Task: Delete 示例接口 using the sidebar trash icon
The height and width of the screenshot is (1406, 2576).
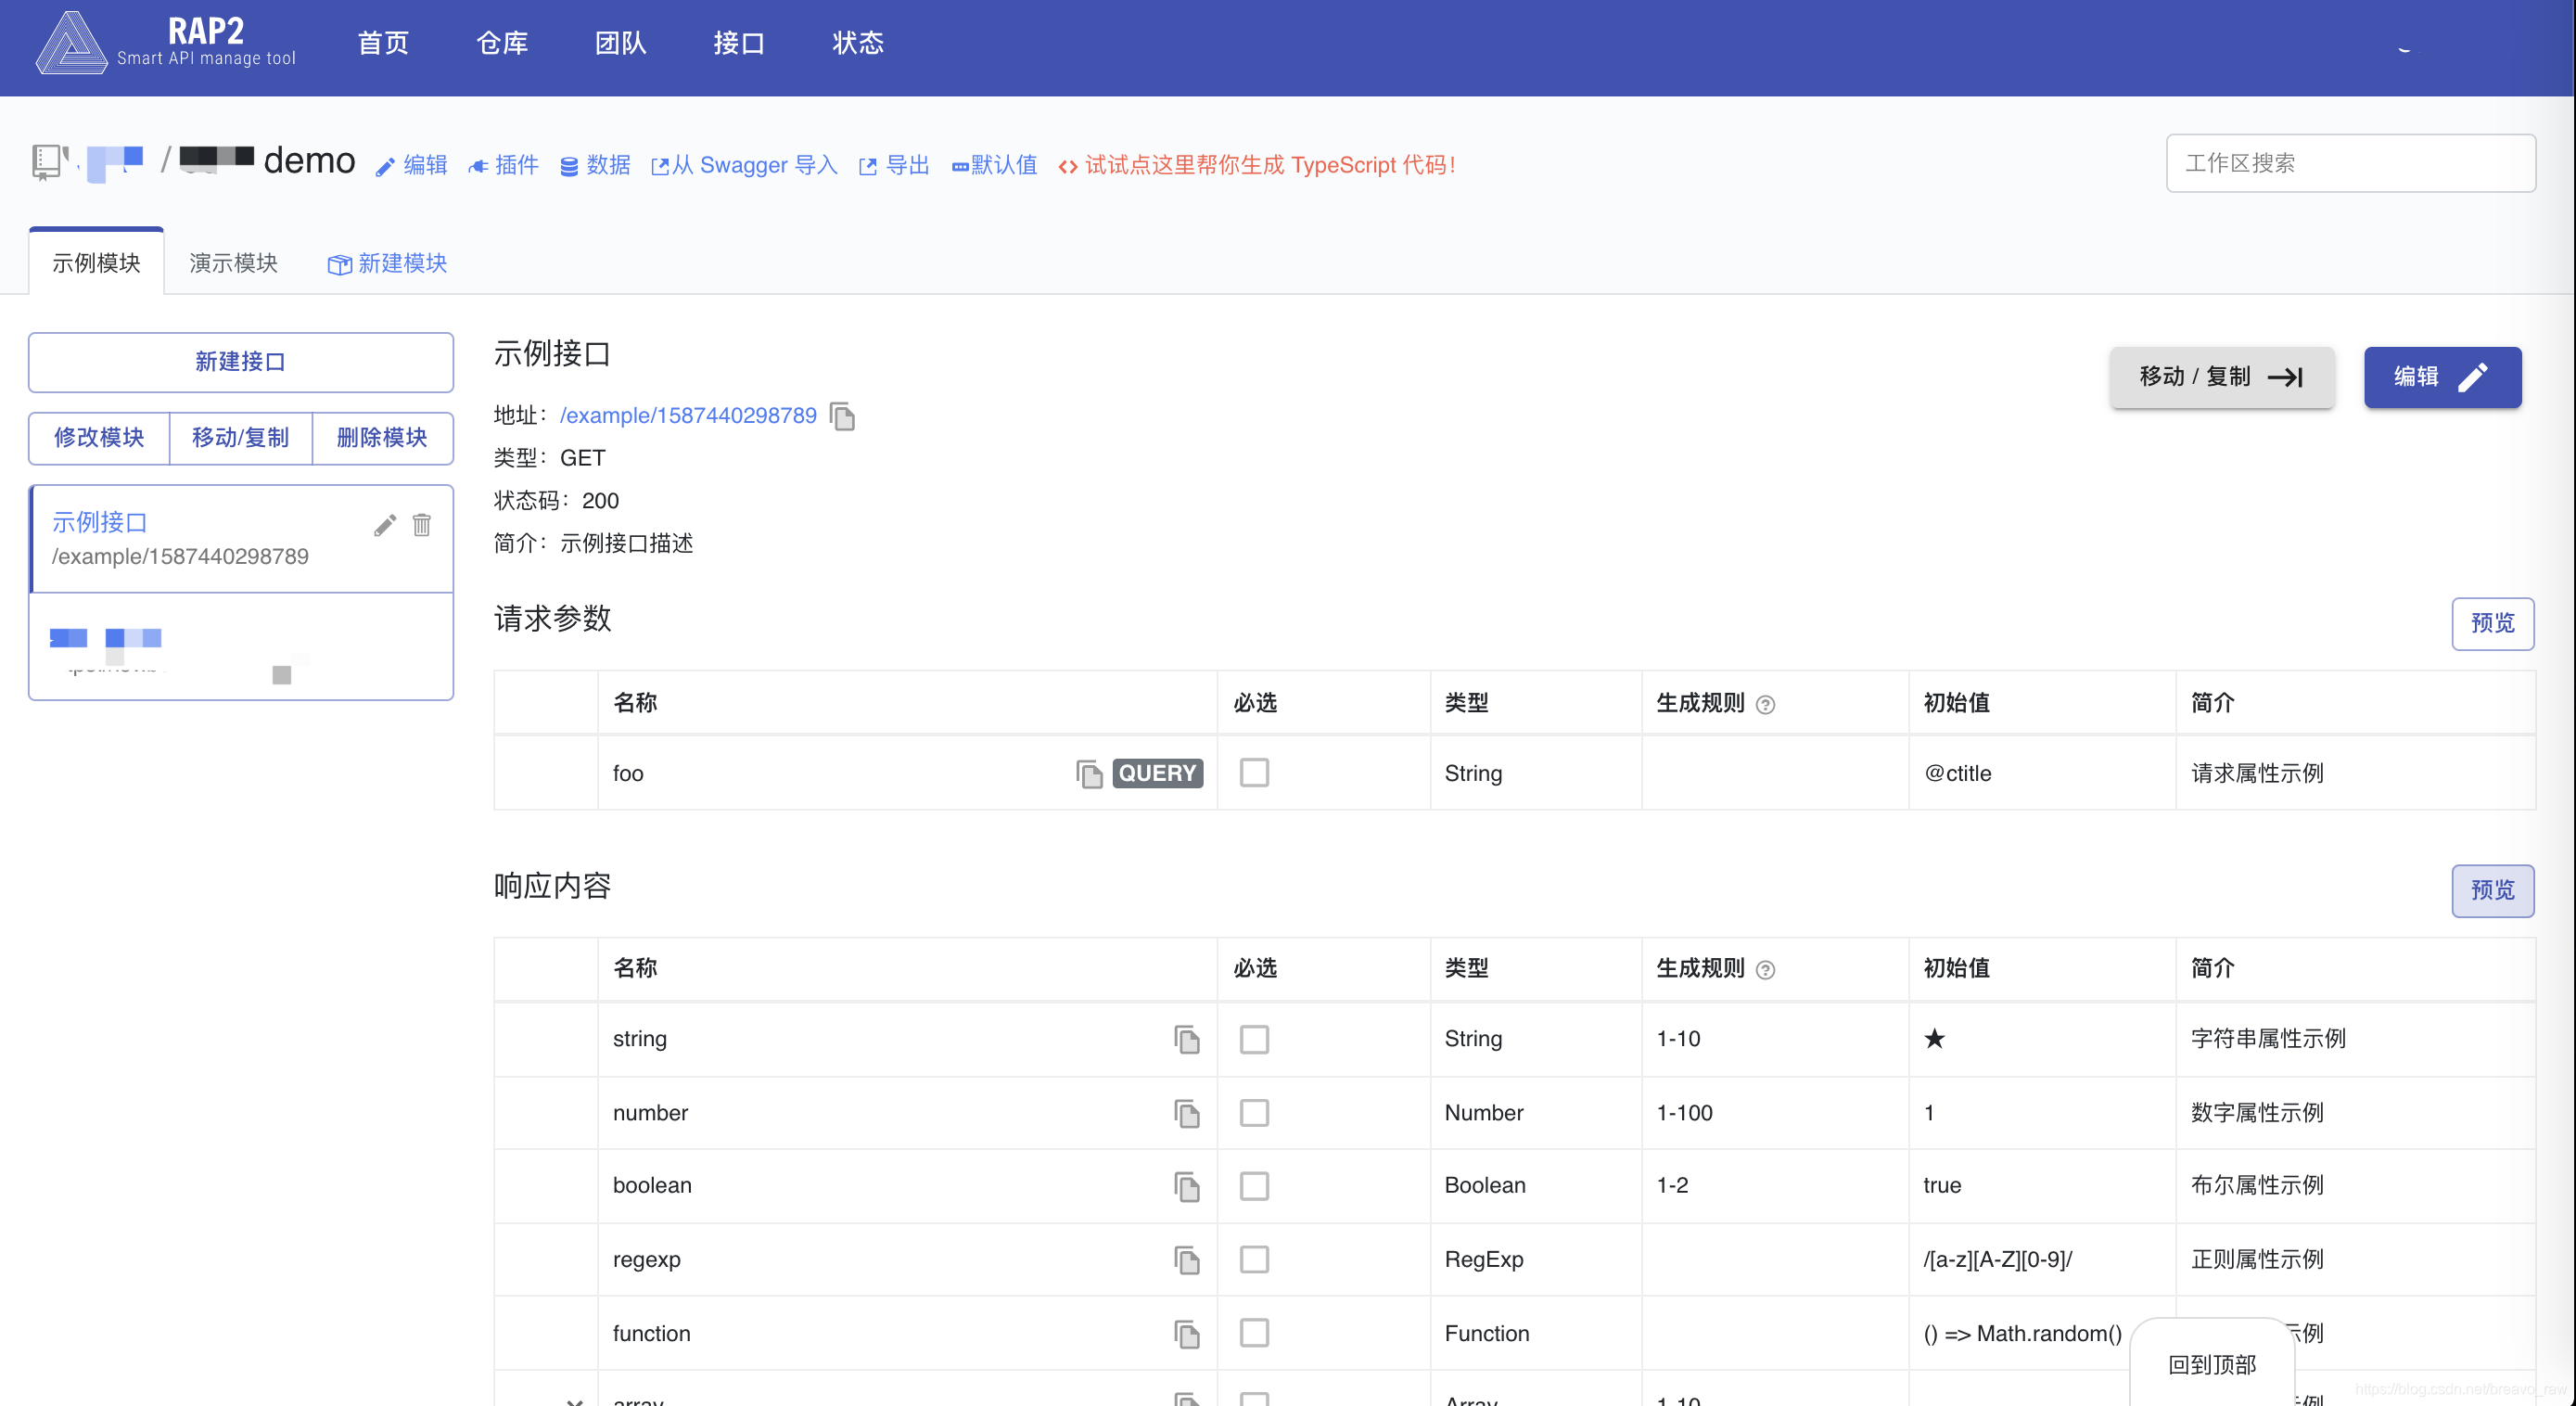Action: coord(422,525)
